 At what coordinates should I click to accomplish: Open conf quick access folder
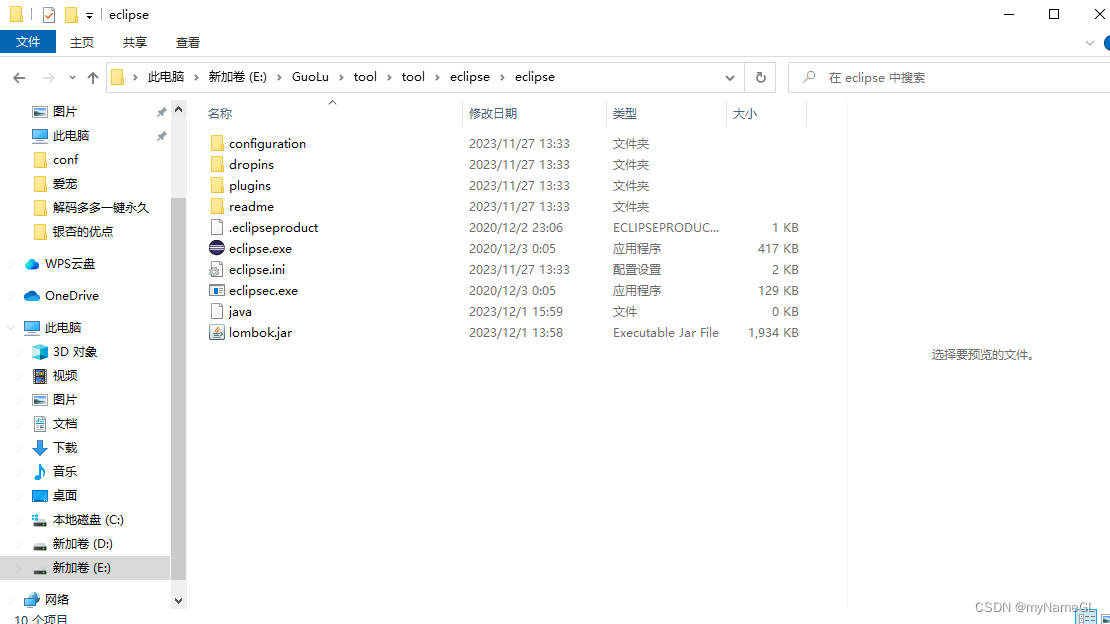click(x=56, y=159)
